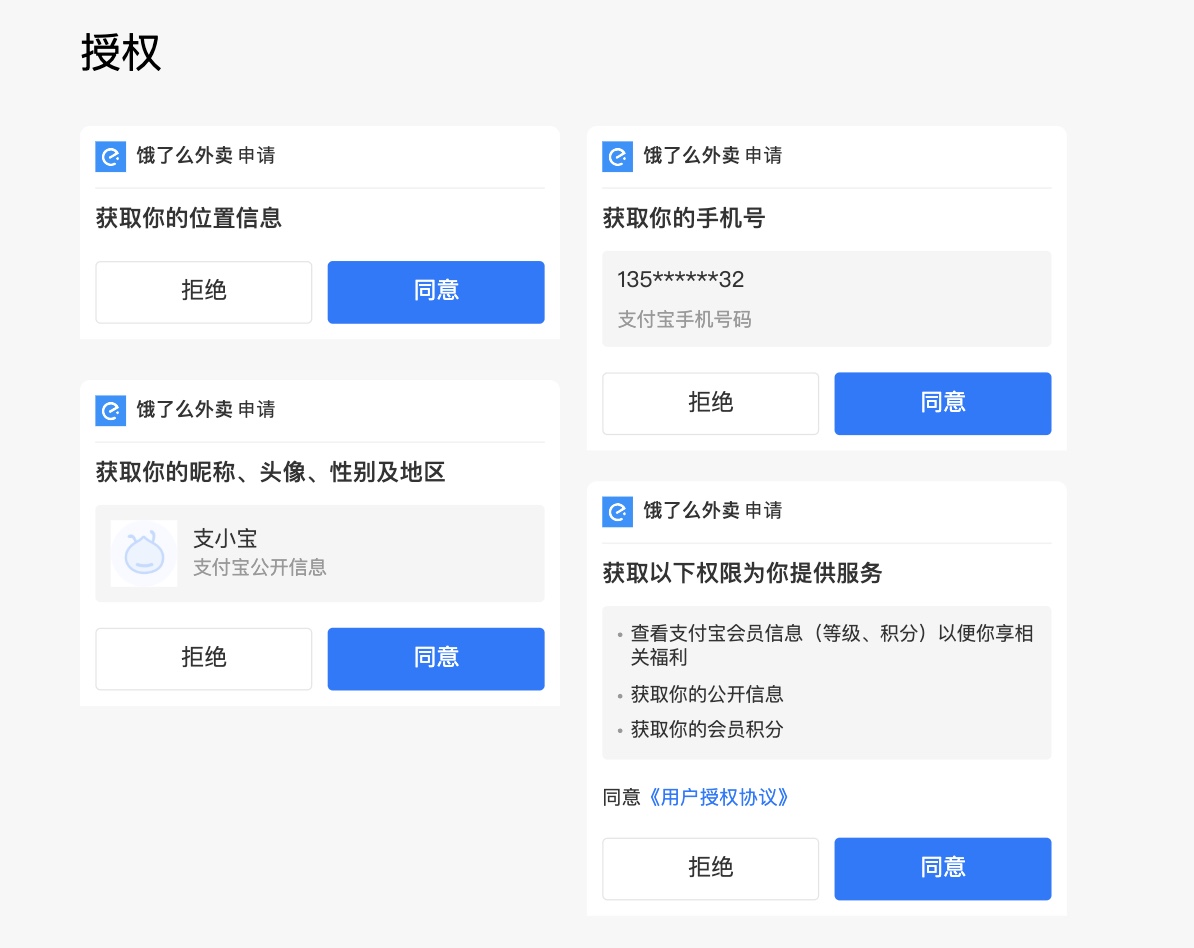Click 饿了么外卖 申请 text in location card
Screen dimensions: 1194x948
(x=206, y=155)
